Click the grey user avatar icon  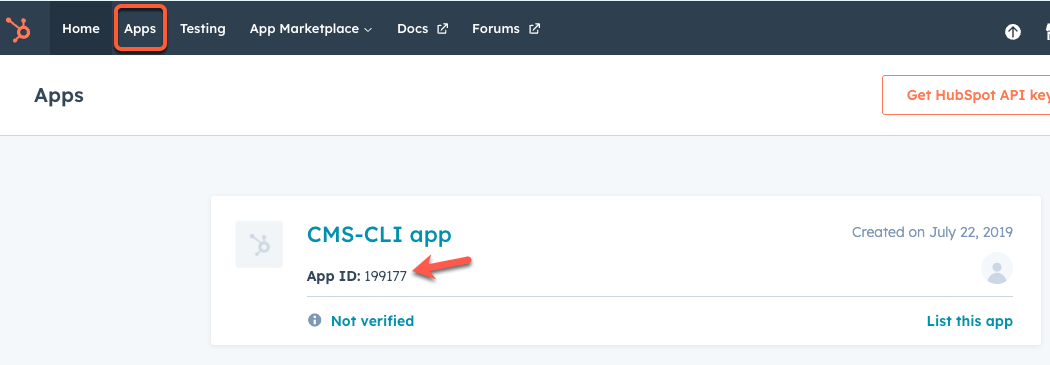point(996,269)
